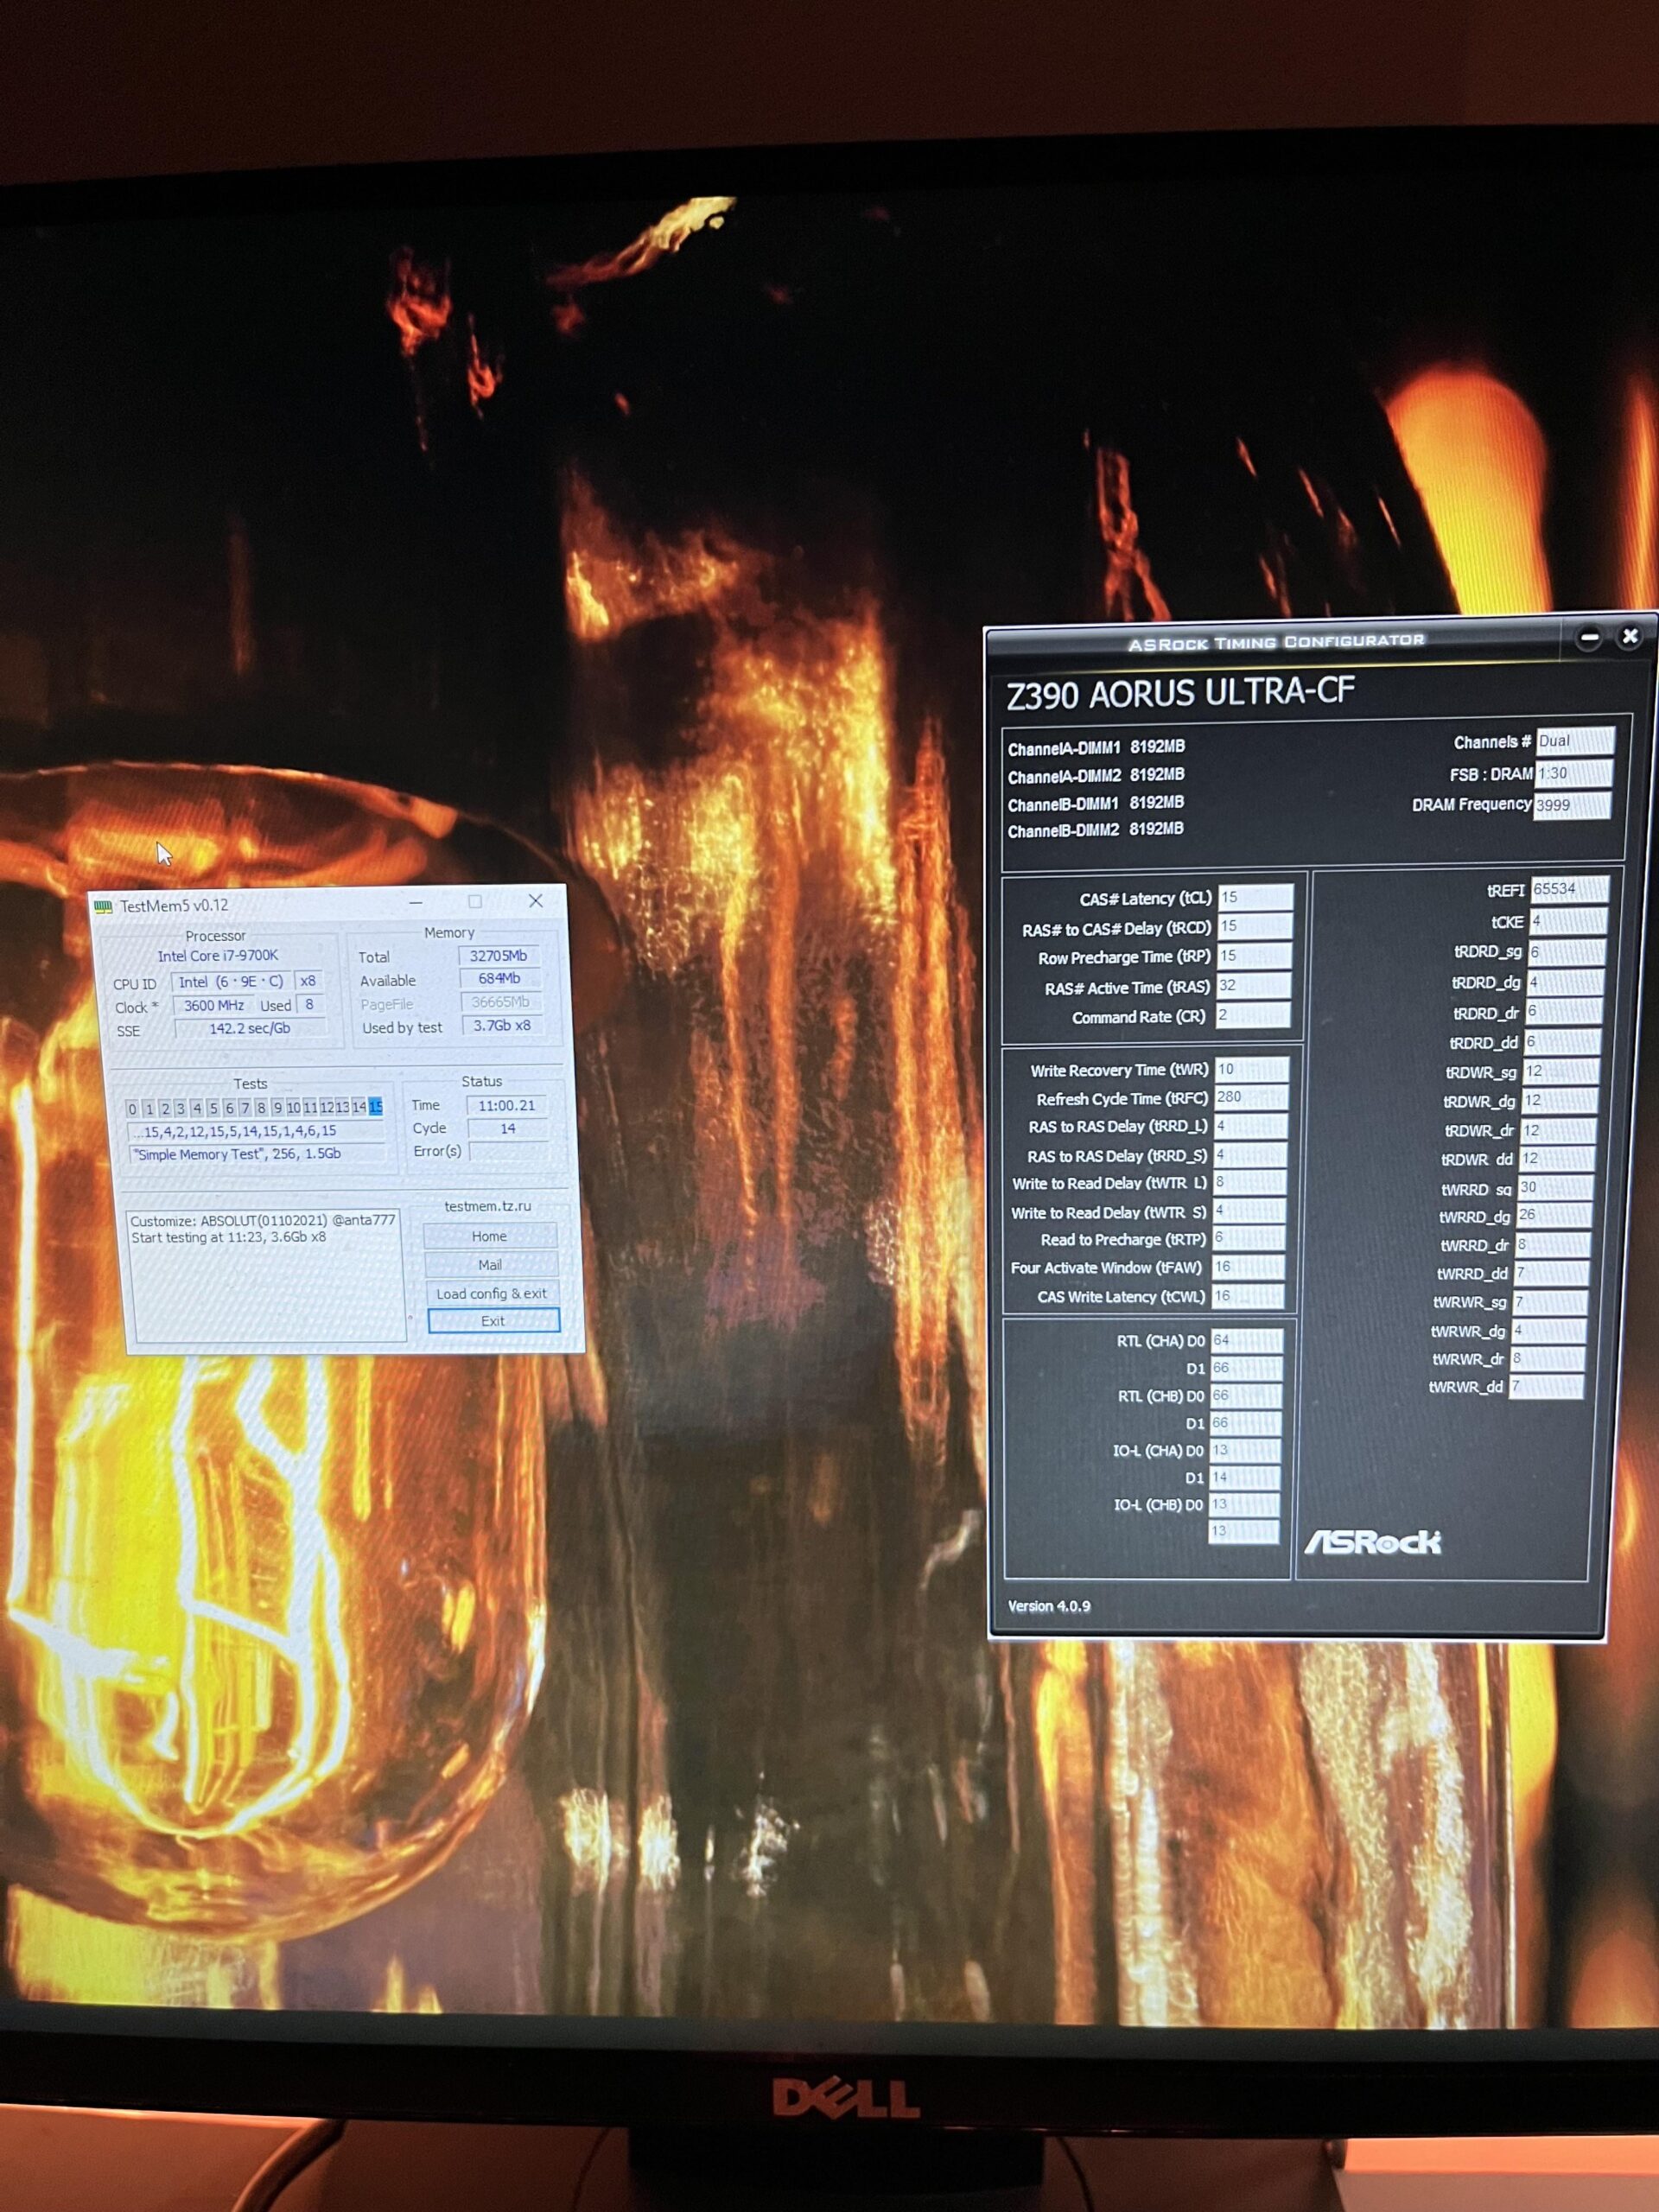Image resolution: width=1659 pixels, height=2212 pixels.
Task: Click the SSE value 142.2 sec/Gb
Action: (x=250, y=1029)
